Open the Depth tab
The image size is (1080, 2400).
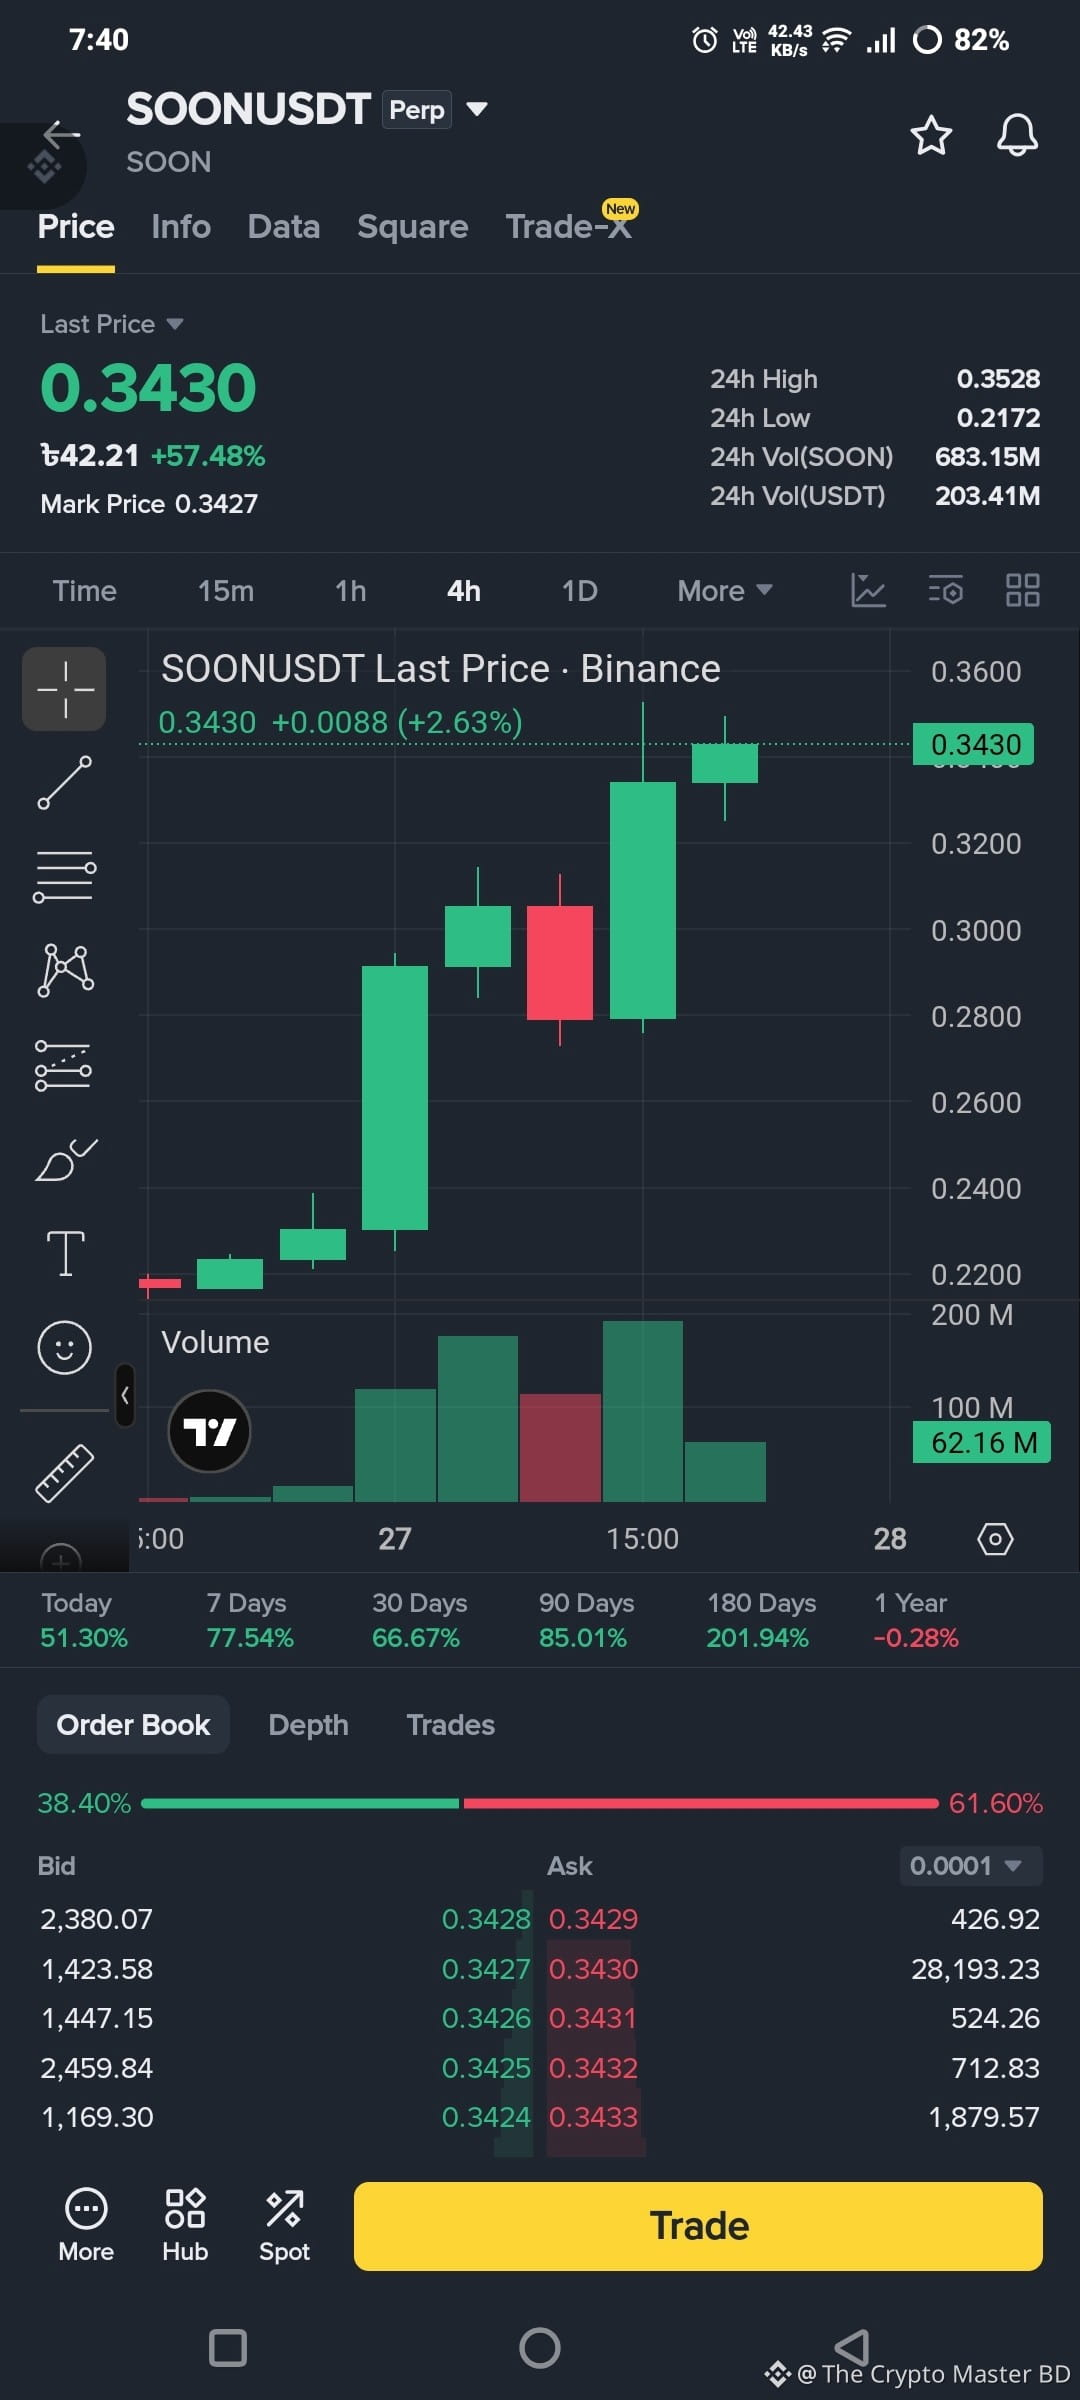308,1725
